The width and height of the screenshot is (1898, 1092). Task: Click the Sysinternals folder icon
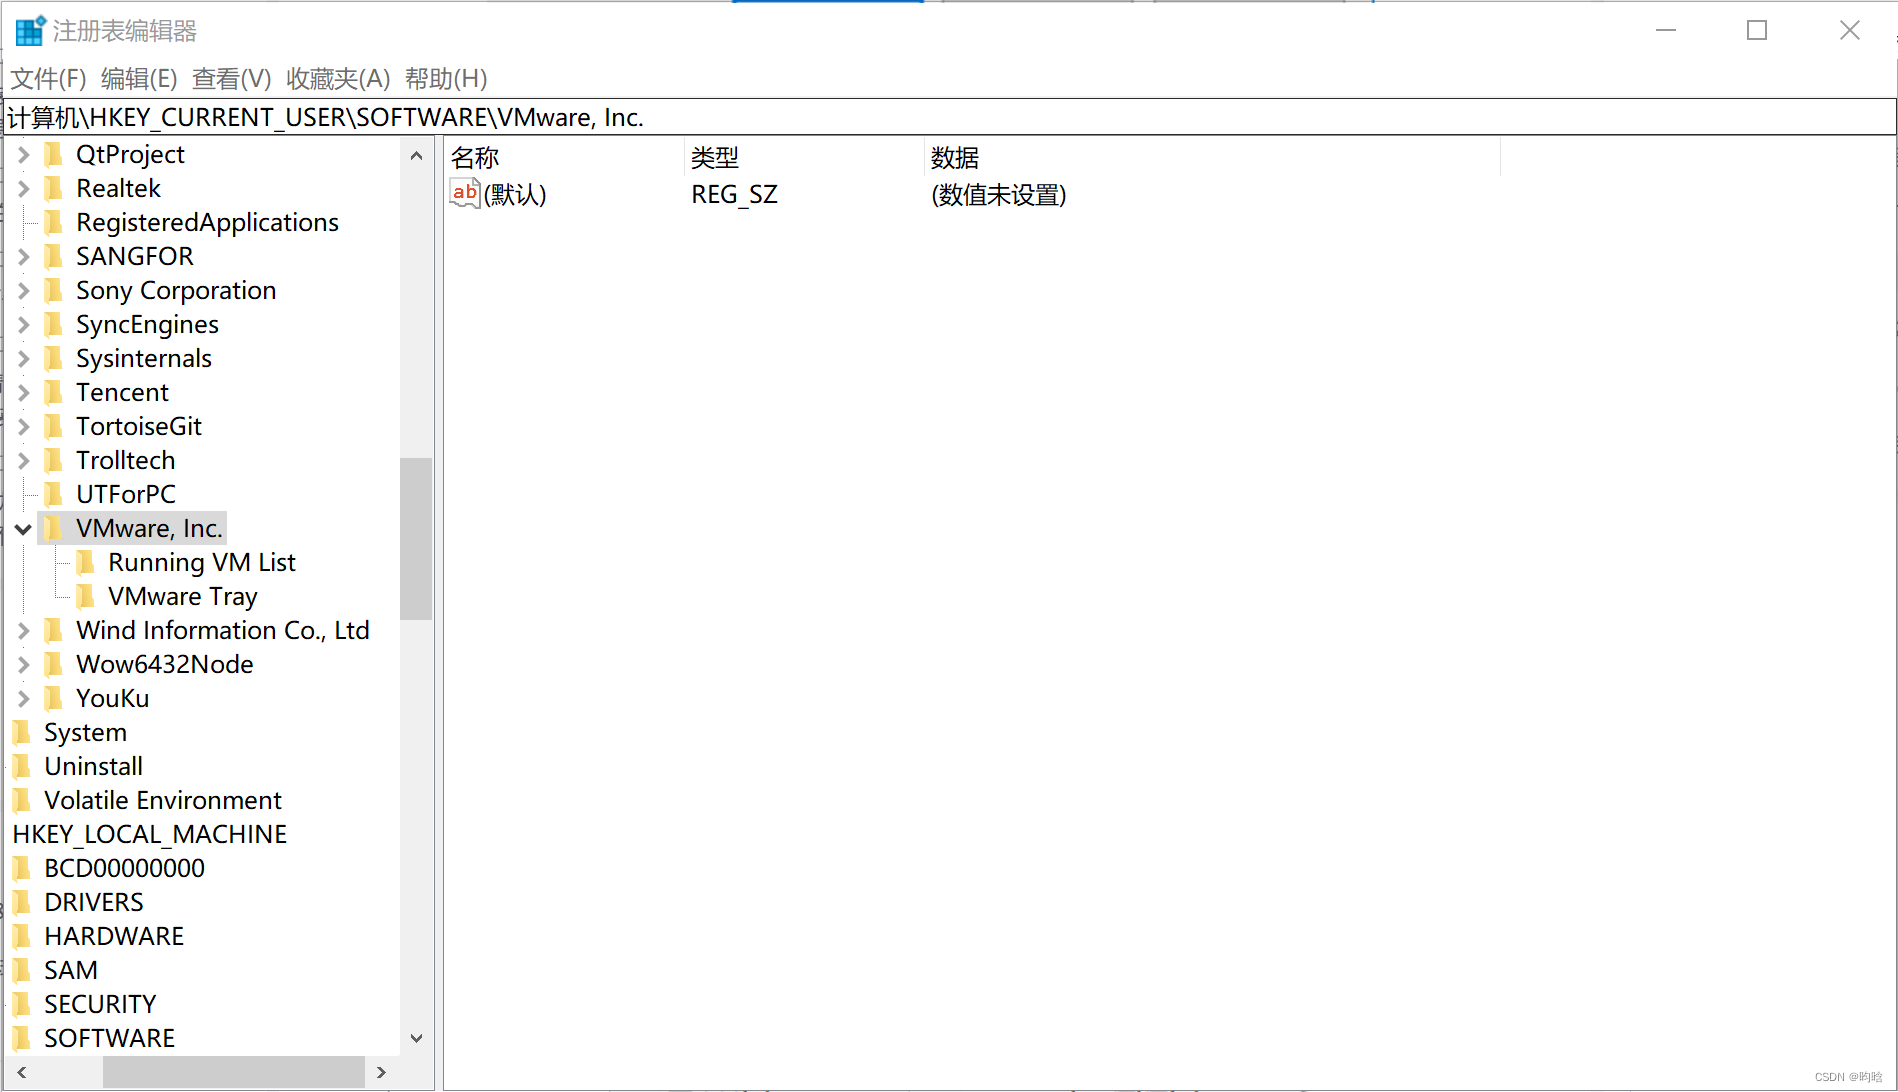[x=55, y=358]
